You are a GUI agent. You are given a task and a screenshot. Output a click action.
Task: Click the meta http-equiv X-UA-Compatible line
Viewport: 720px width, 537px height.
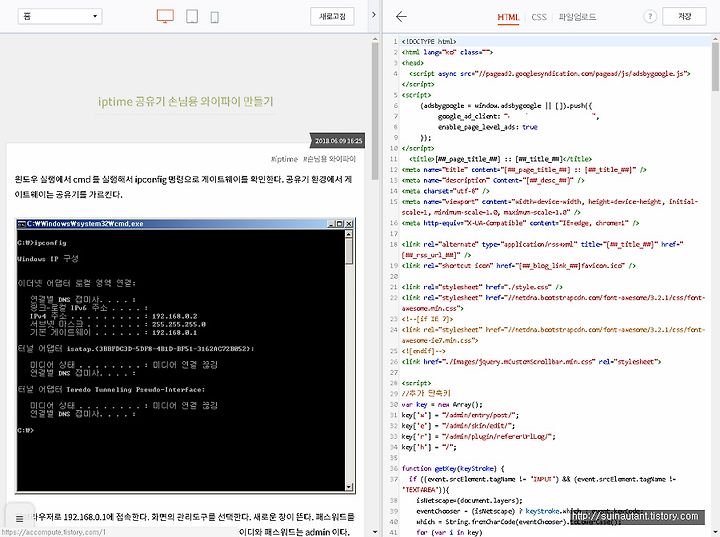pyautogui.click(x=520, y=223)
